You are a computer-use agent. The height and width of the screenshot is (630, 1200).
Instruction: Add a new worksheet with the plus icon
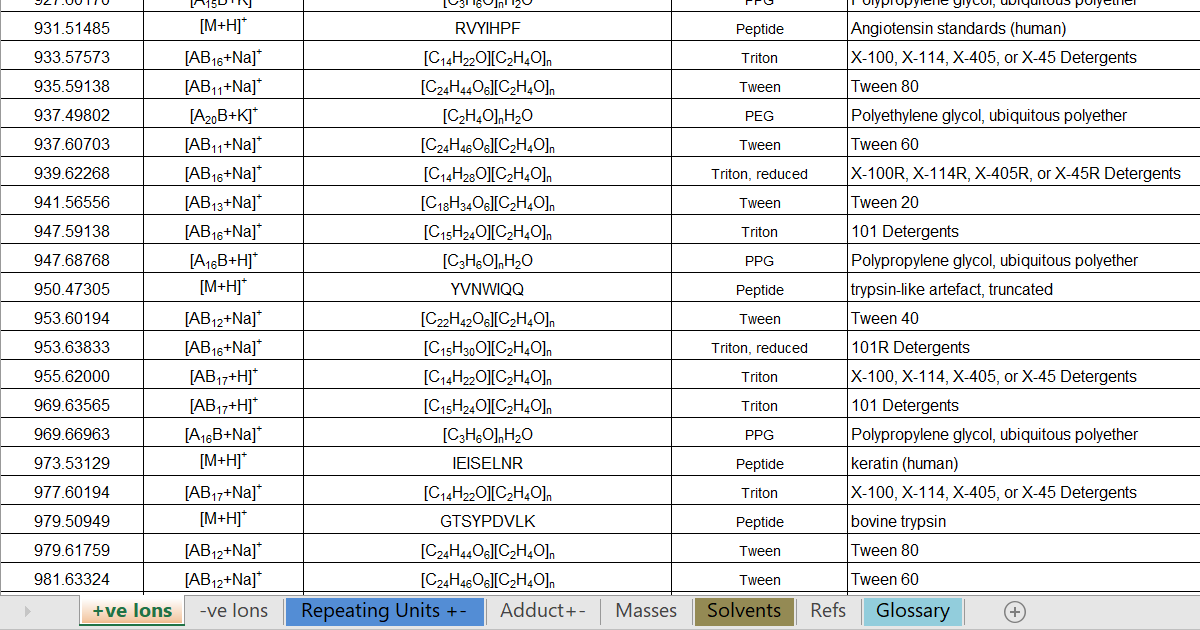click(1015, 611)
